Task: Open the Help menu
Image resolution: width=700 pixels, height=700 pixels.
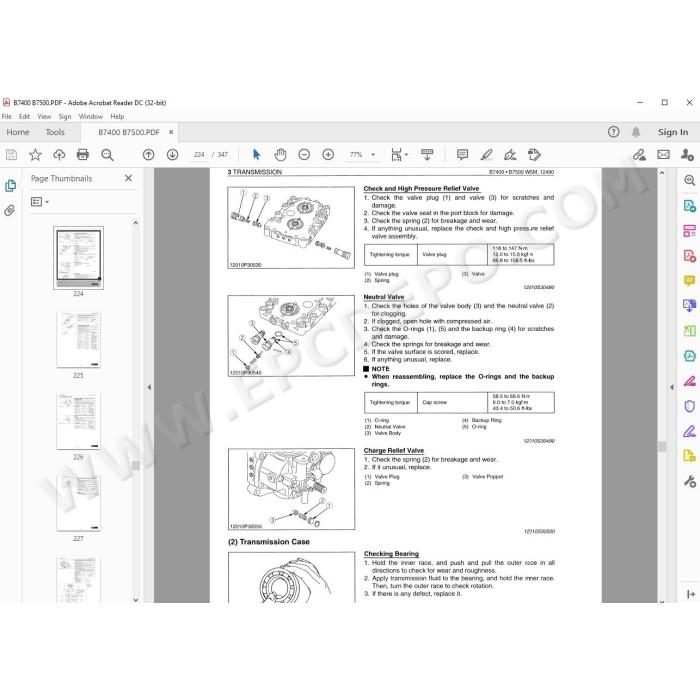Action: click(x=117, y=117)
